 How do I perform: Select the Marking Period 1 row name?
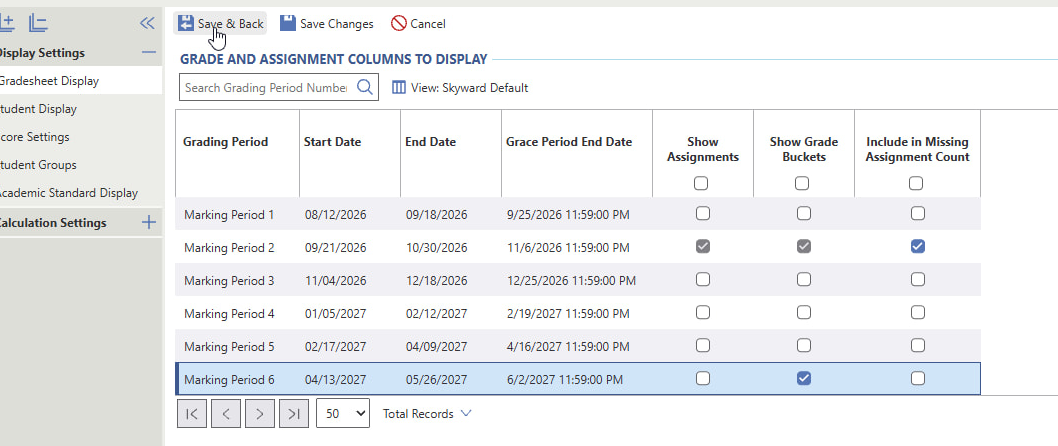coord(229,215)
